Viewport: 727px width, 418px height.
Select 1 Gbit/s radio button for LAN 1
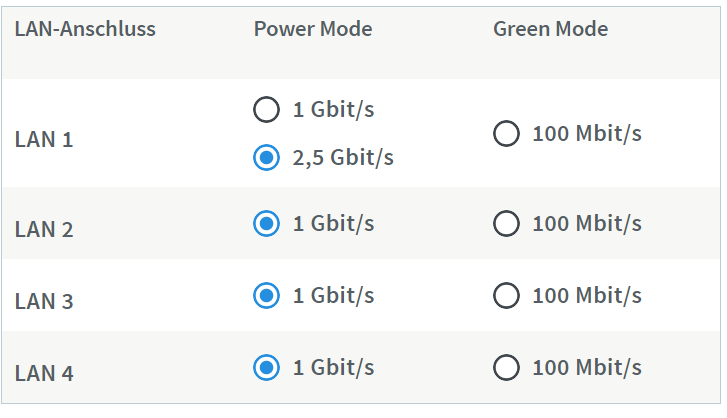coord(266,109)
